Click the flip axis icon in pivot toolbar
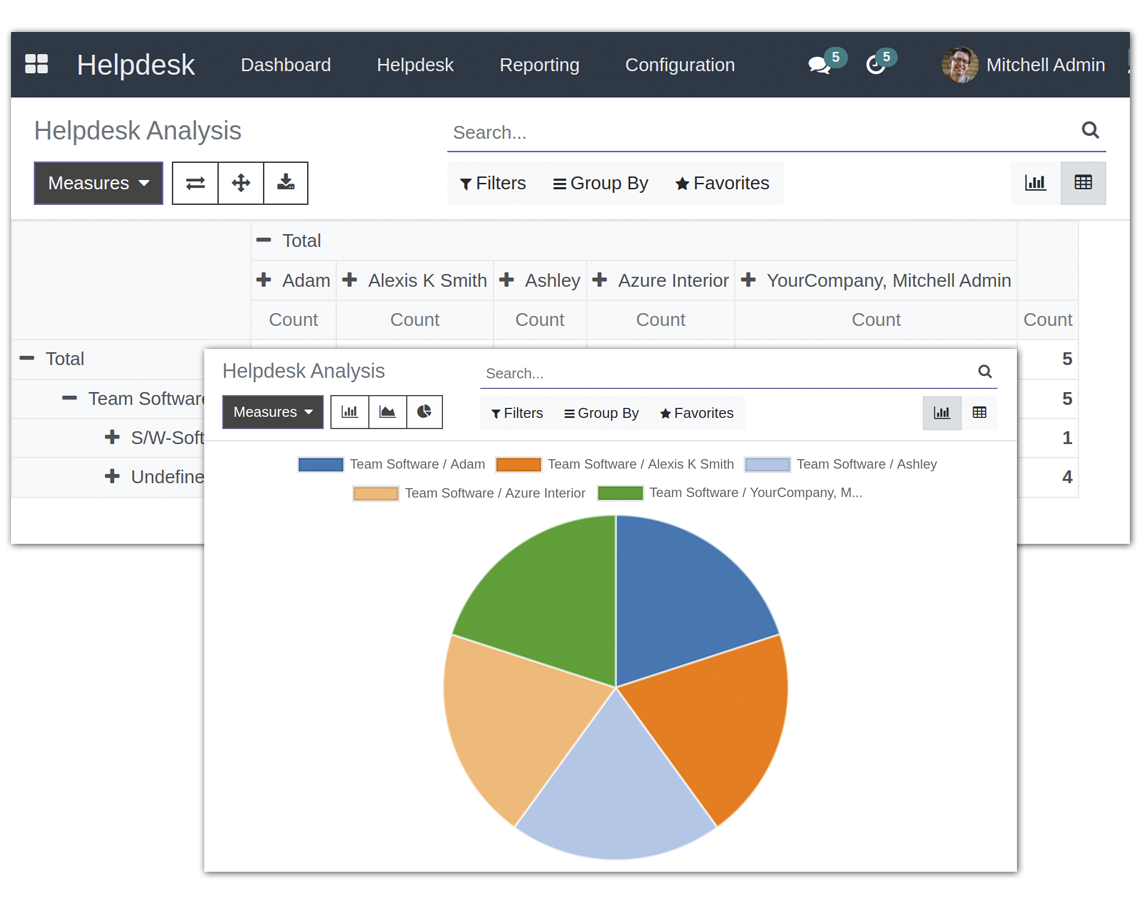This screenshot has height=900, width=1140. tap(195, 183)
